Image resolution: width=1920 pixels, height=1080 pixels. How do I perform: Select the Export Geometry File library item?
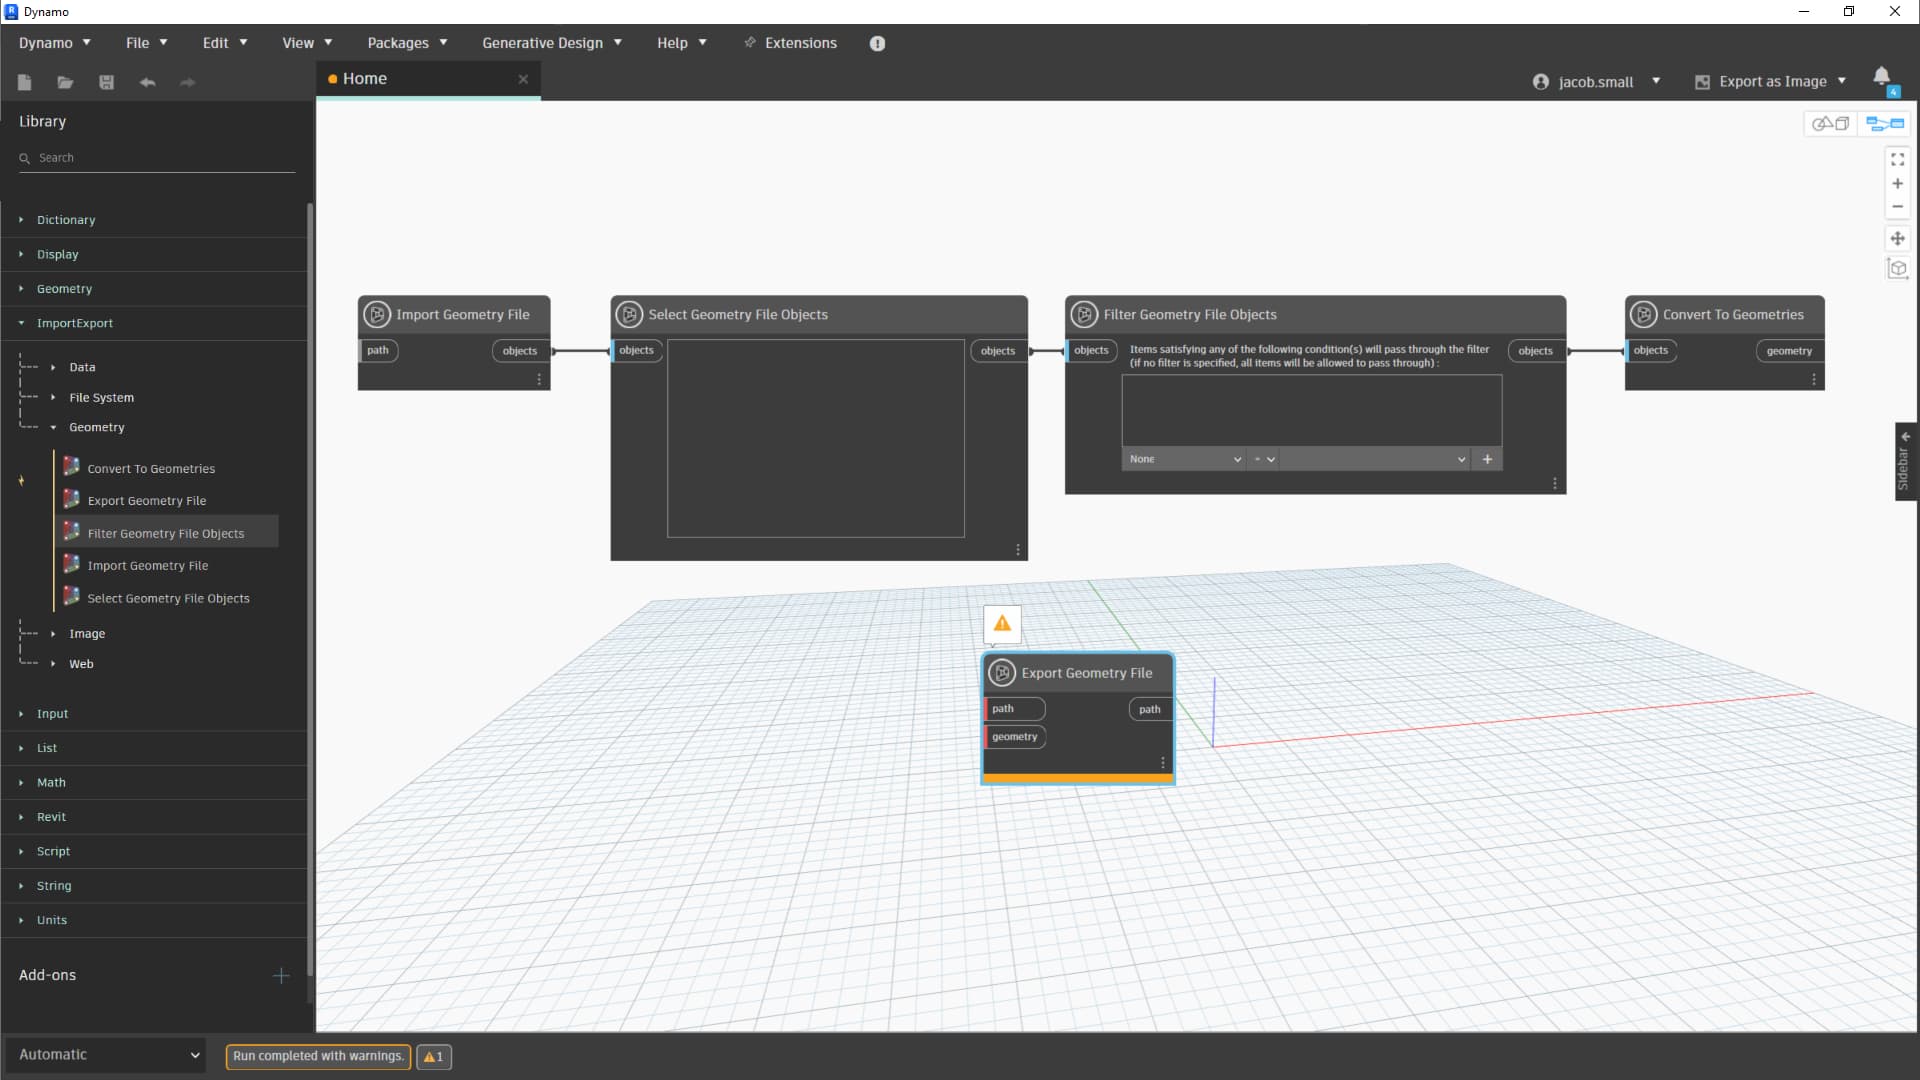(x=146, y=500)
